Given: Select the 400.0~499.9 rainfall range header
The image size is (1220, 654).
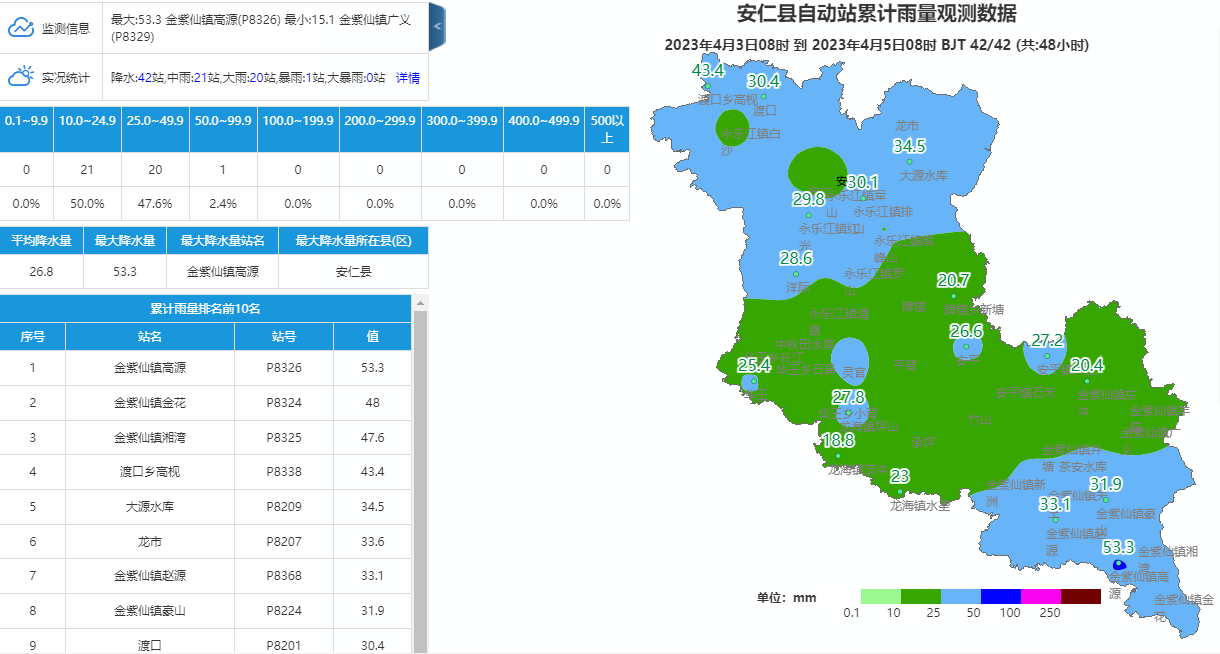Looking at the screenshot, I should point(544,128).
